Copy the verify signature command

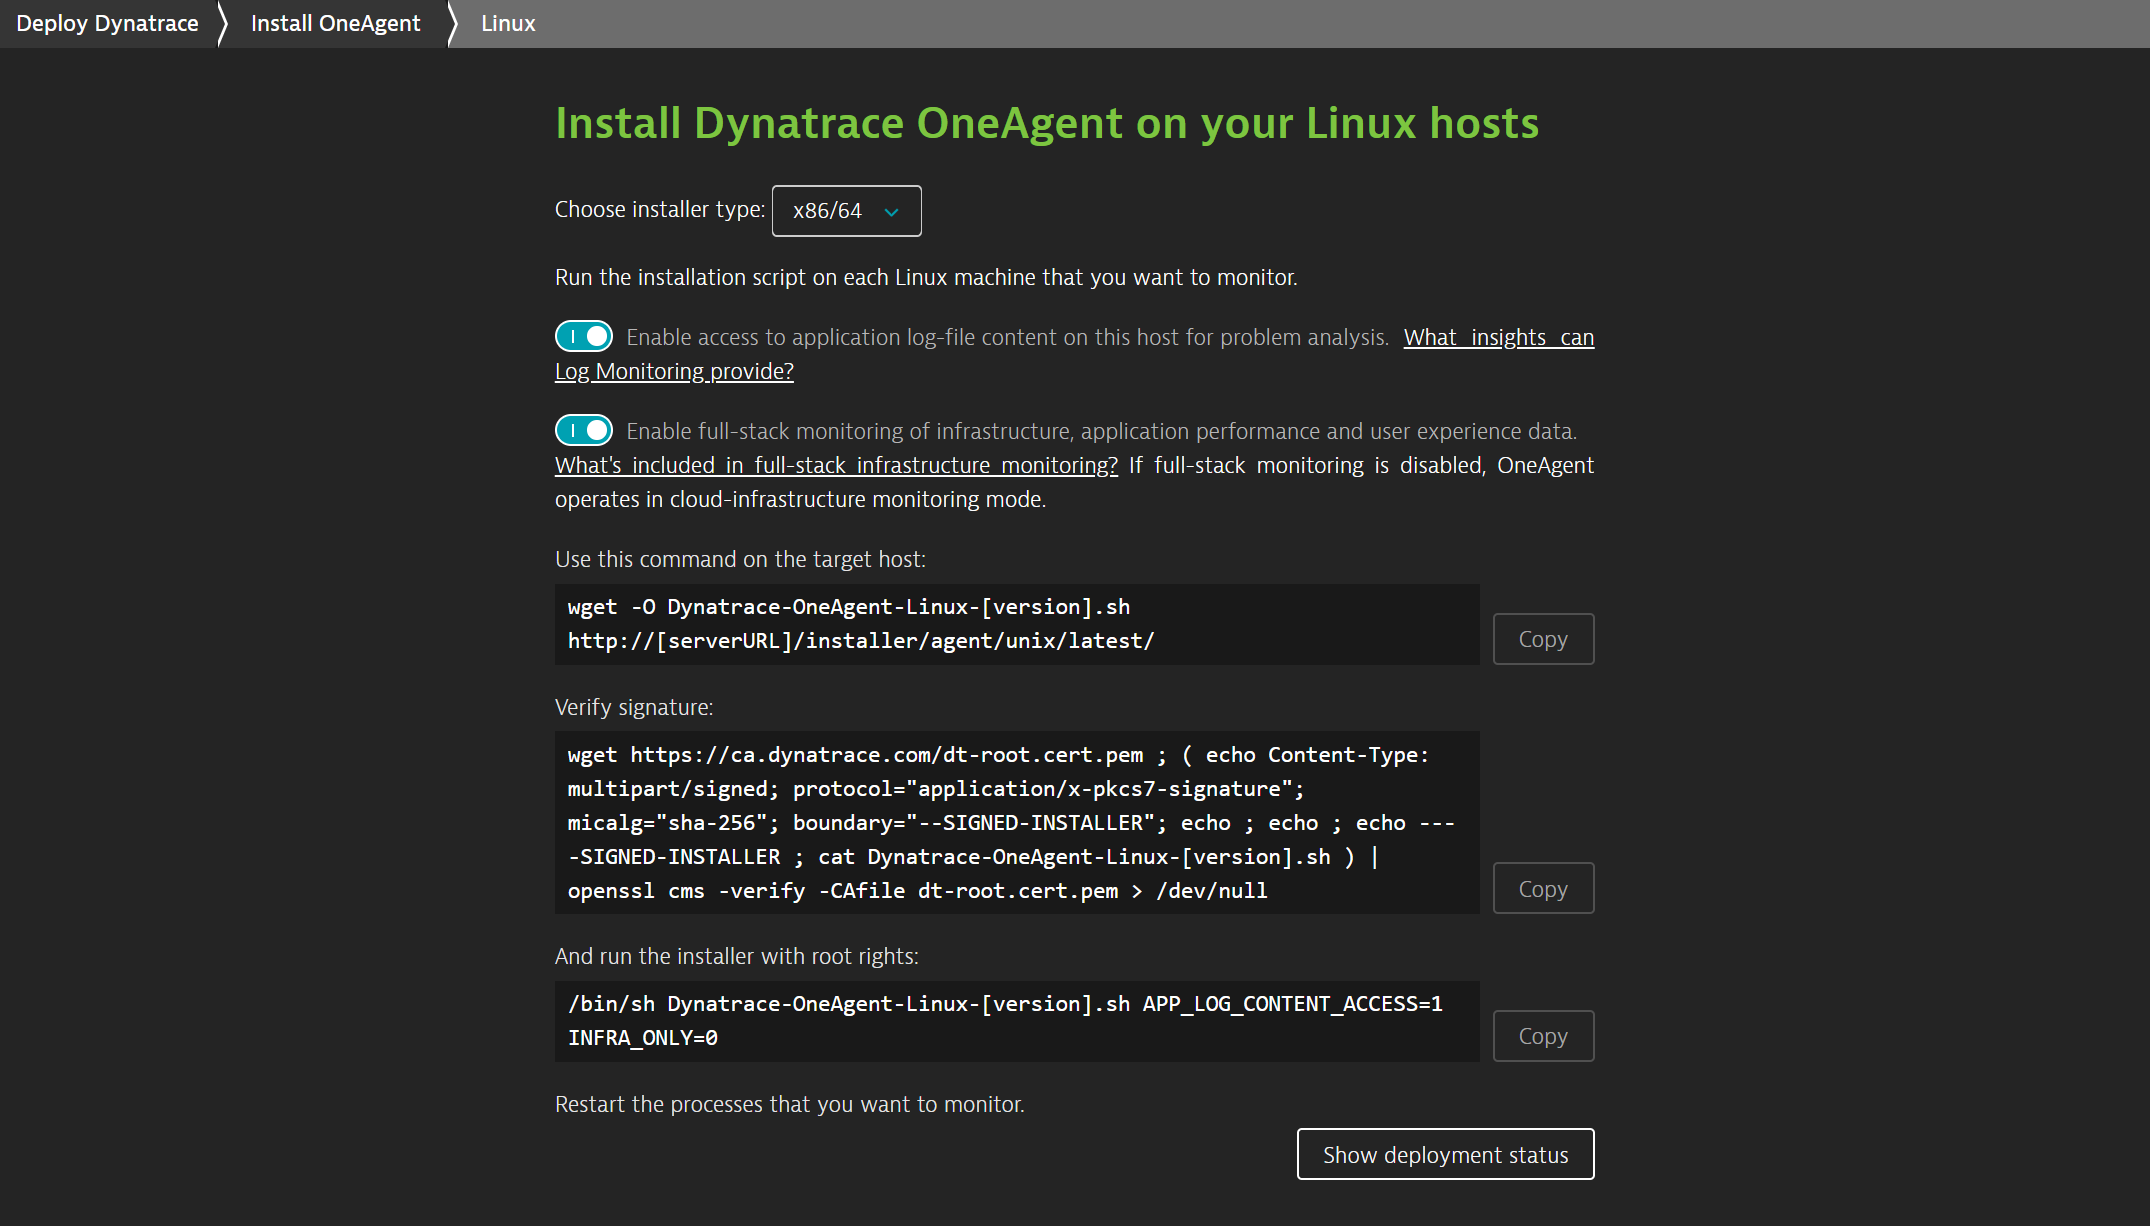[x=1543, y=888]
